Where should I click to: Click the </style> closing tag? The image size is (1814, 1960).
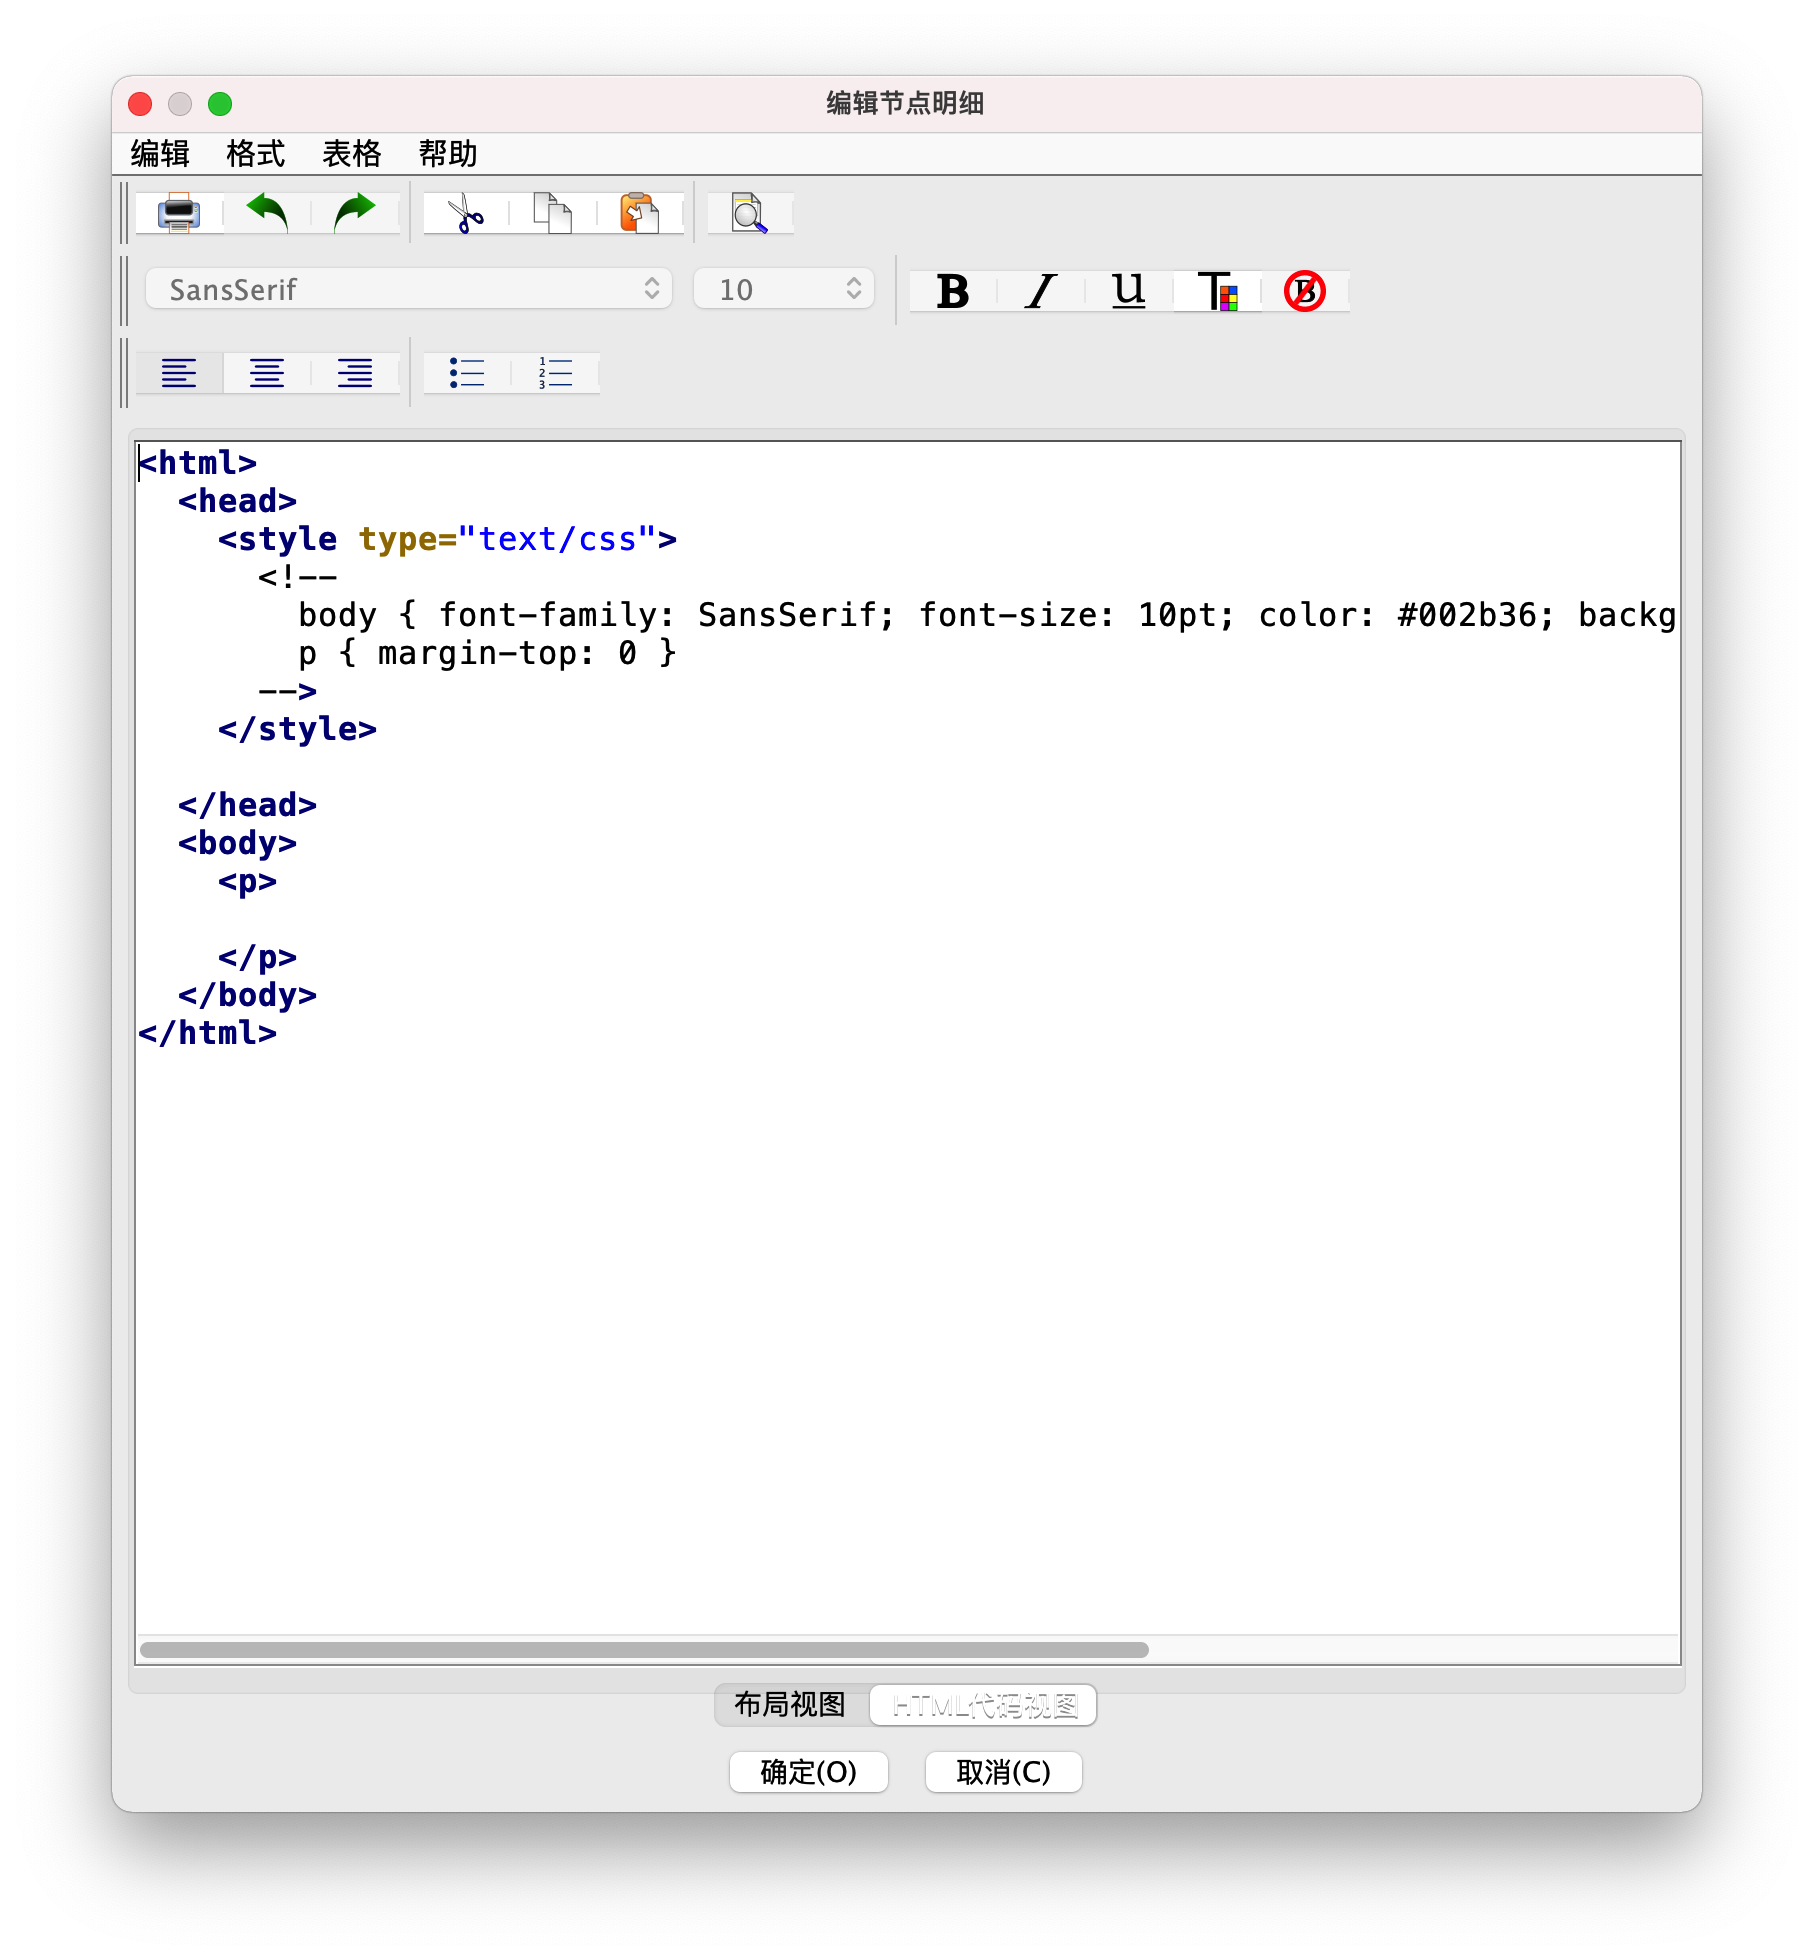[x=298, y=729]
